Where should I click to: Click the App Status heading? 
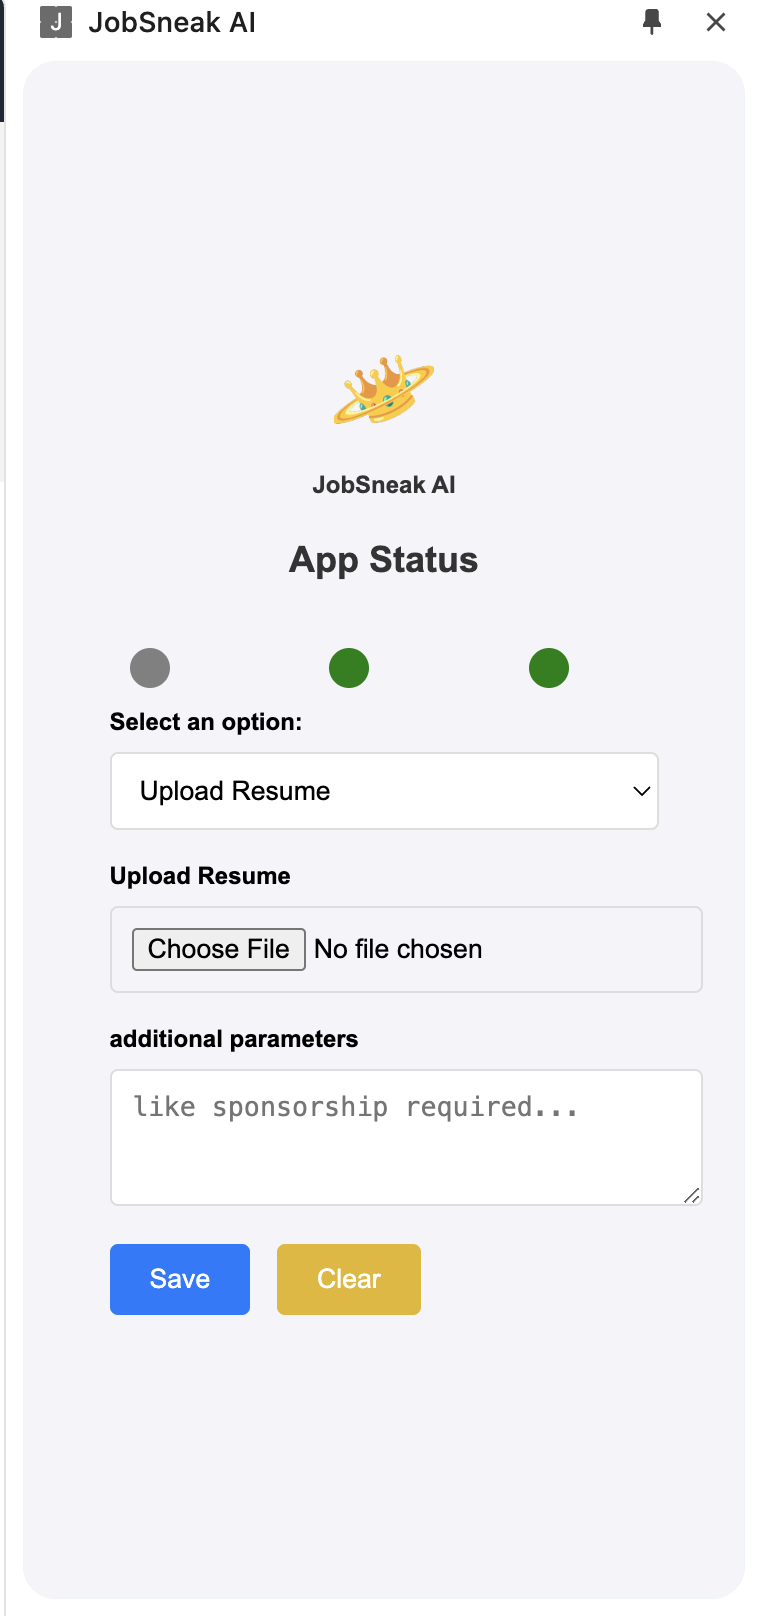pos(384,560)
